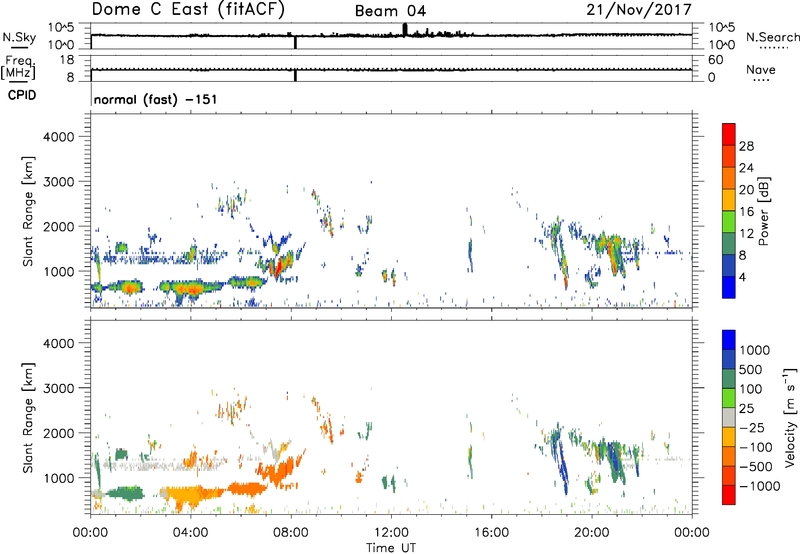Click the "10^5" tick beside the N.Sky label
The image size is (800, 554).
(x=61, y=28)
